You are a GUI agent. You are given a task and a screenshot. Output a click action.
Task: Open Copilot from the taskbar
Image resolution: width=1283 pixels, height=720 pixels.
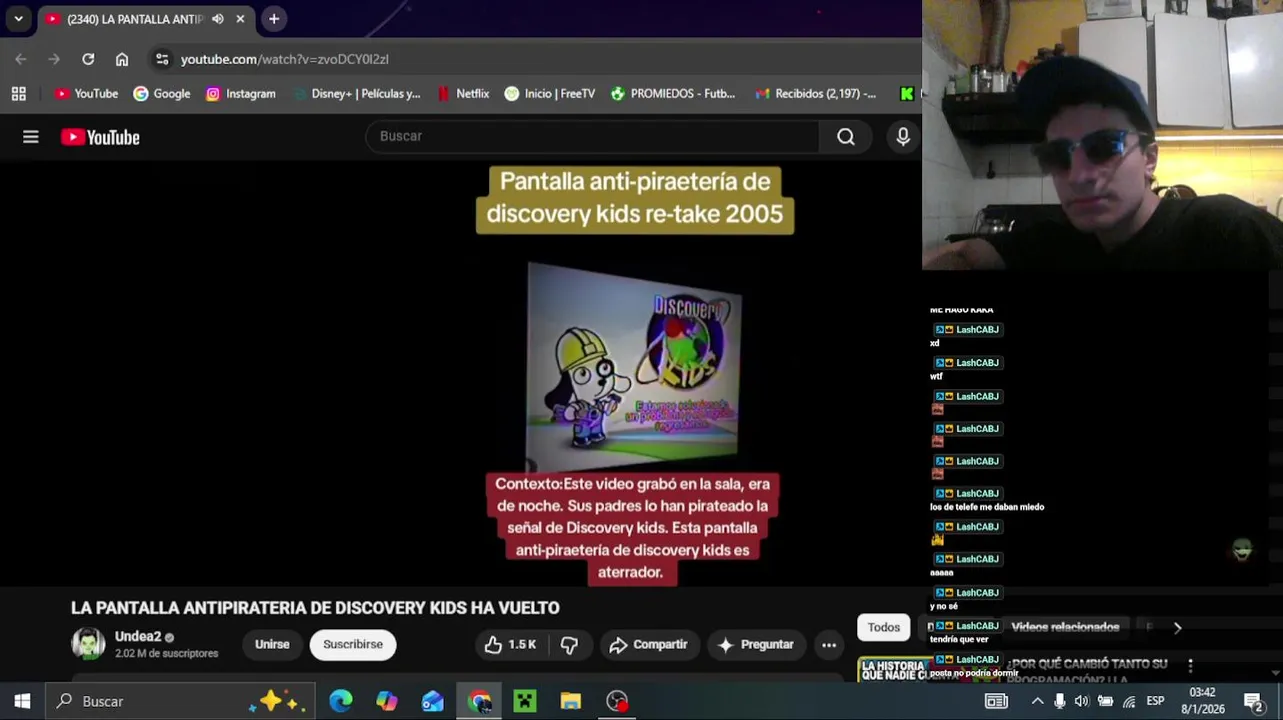[x=387, y=701]
